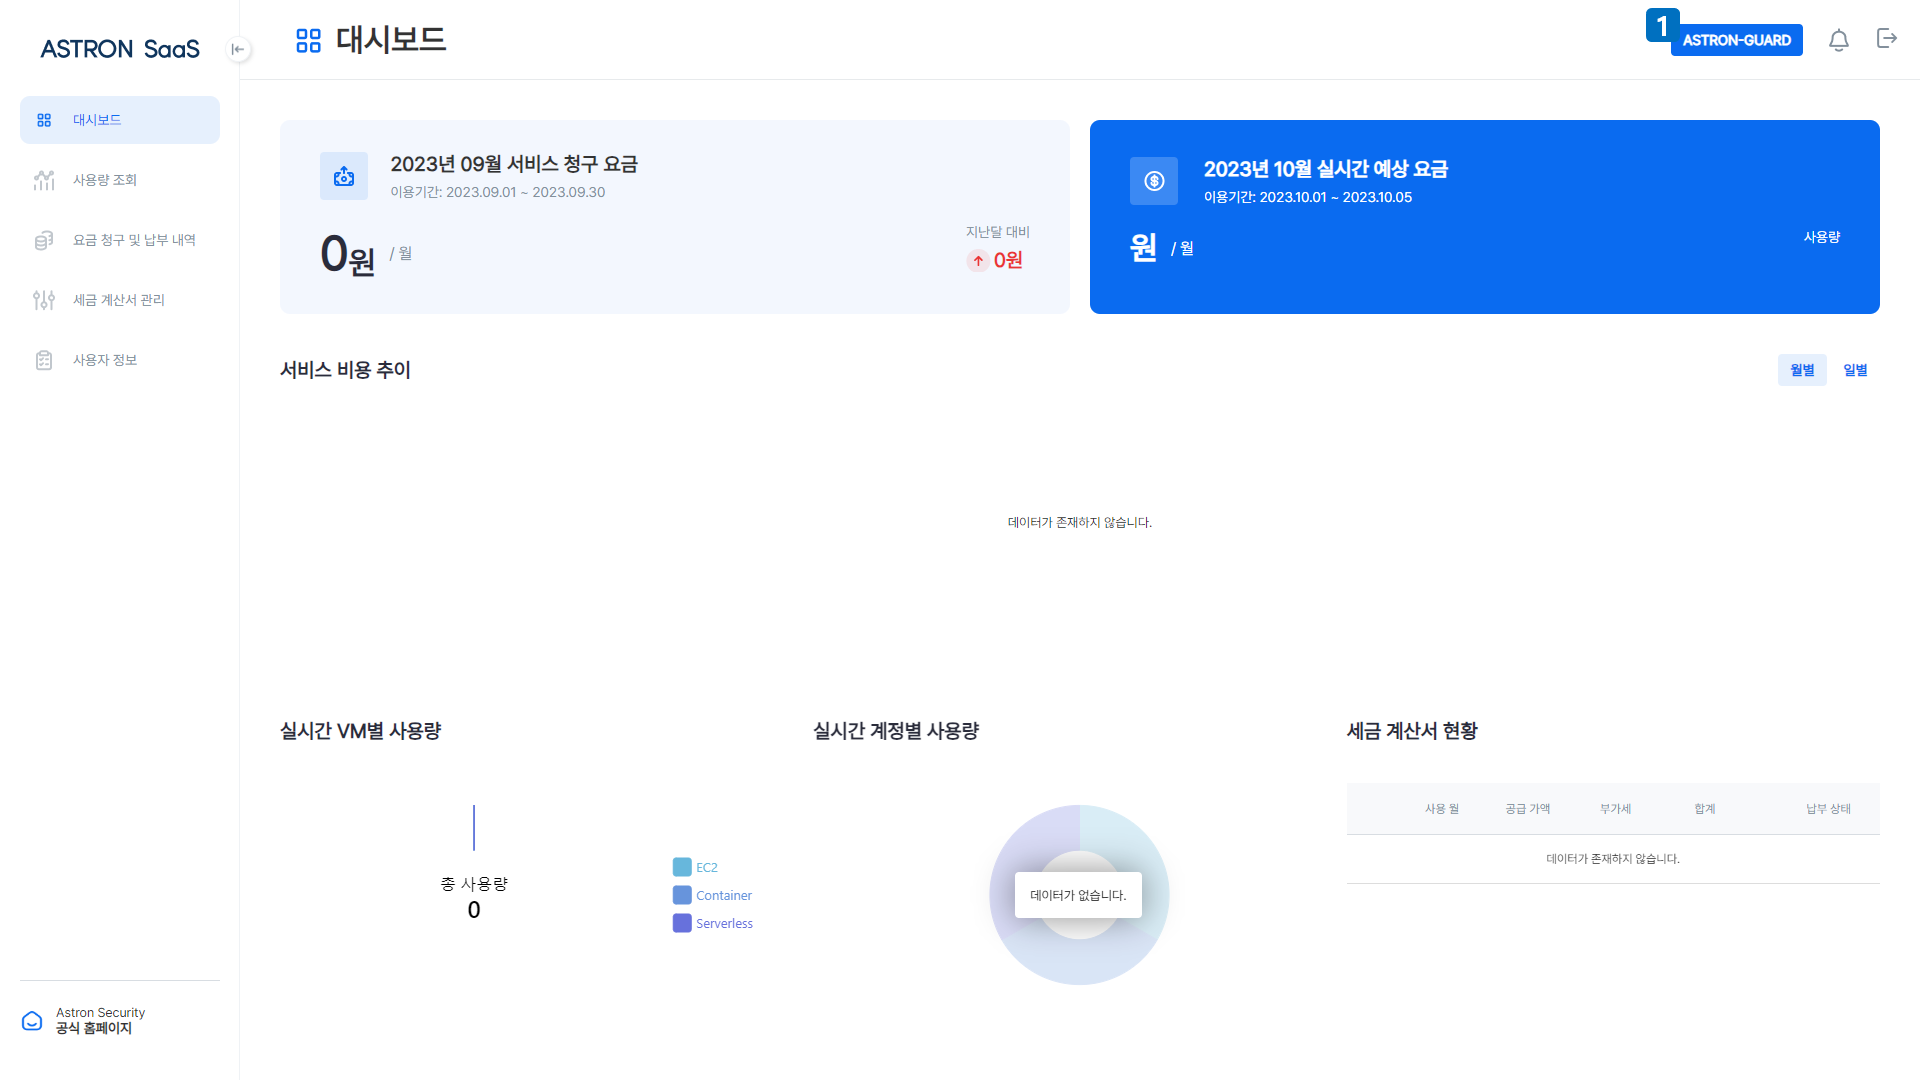Click the 사용자 정보 clipboard icon
Image resolution: width=1920 pixels, height=1080 pixels.
pyautogui.click(x=44, y=360)
